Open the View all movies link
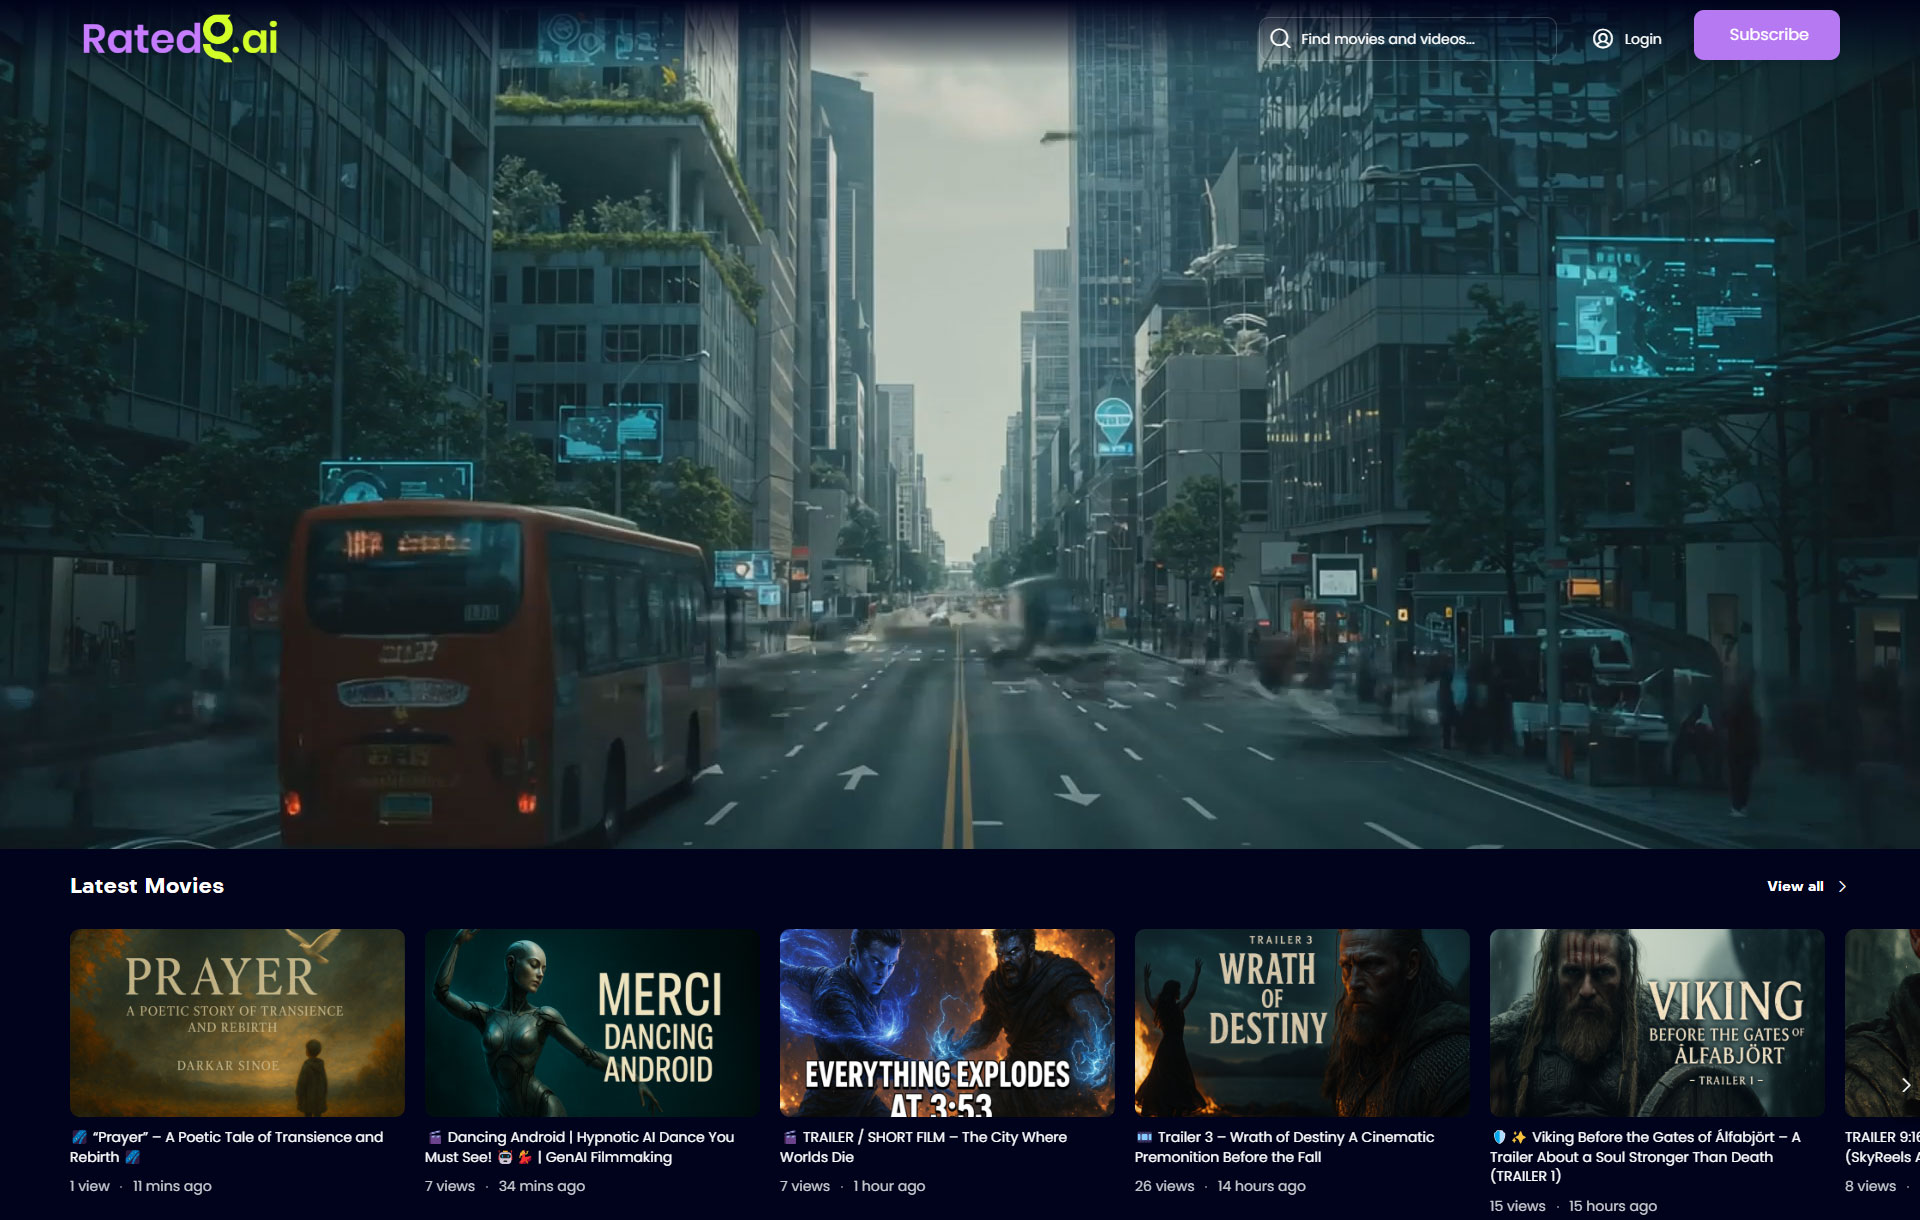This screenshot has height=1220, width=1920. 1795,886
